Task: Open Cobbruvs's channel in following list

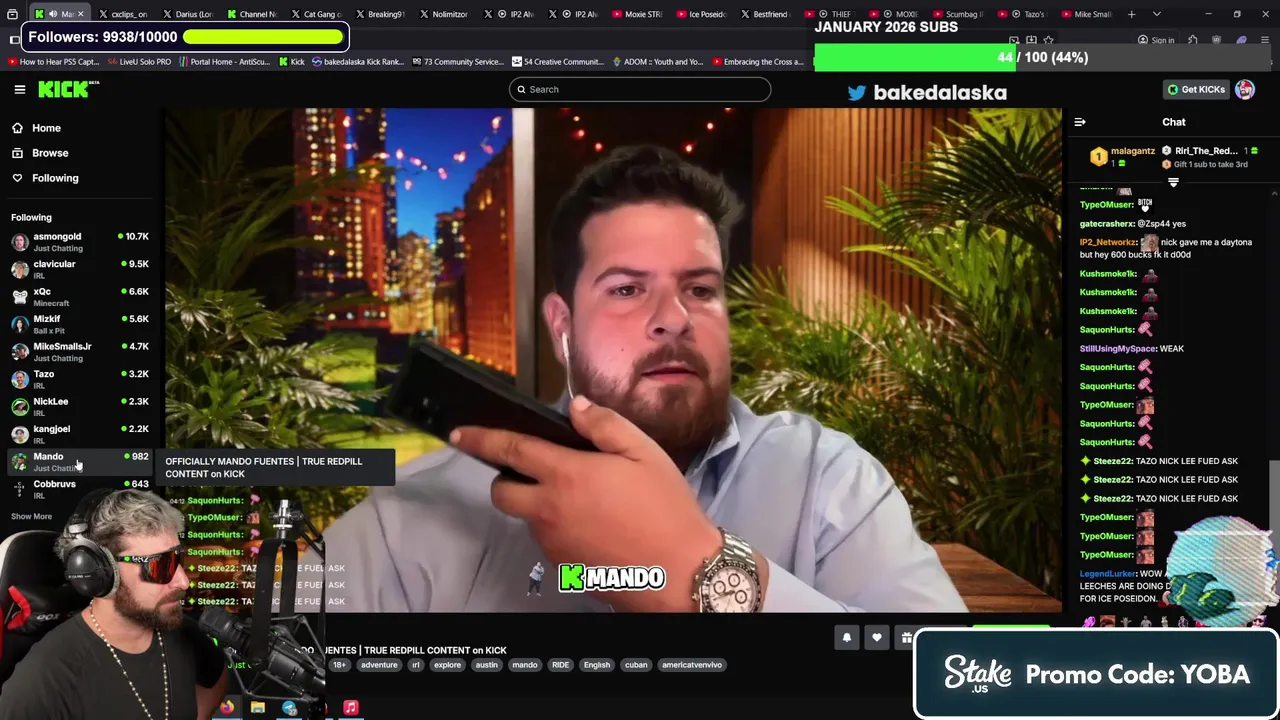Action: point(80,489)
